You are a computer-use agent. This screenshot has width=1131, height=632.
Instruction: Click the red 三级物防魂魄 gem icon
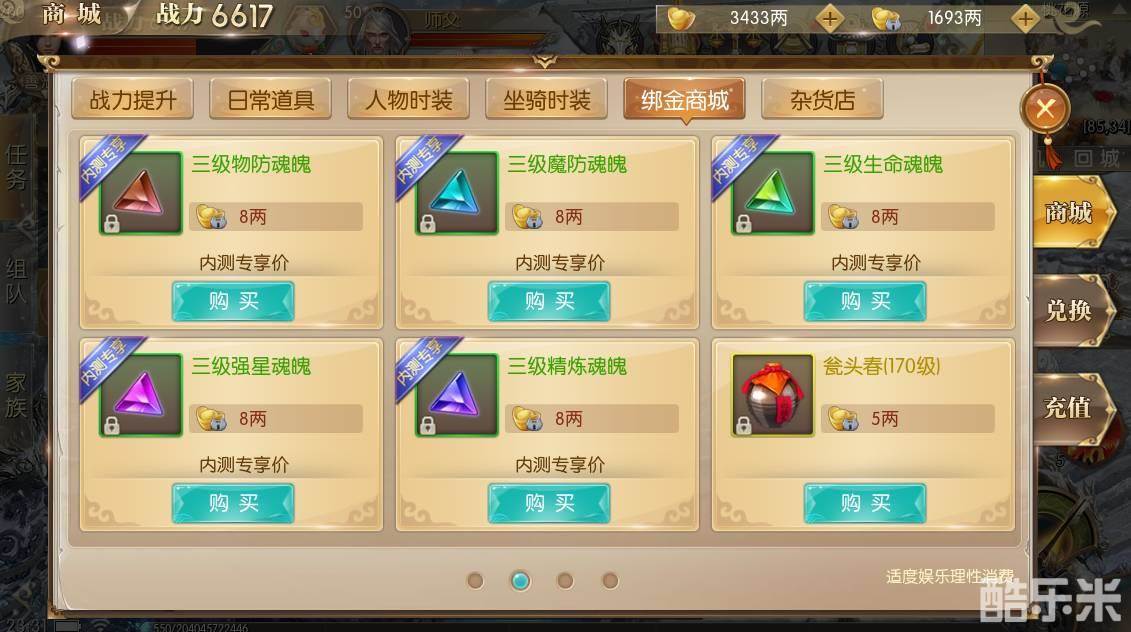click(x=141, y=193)
